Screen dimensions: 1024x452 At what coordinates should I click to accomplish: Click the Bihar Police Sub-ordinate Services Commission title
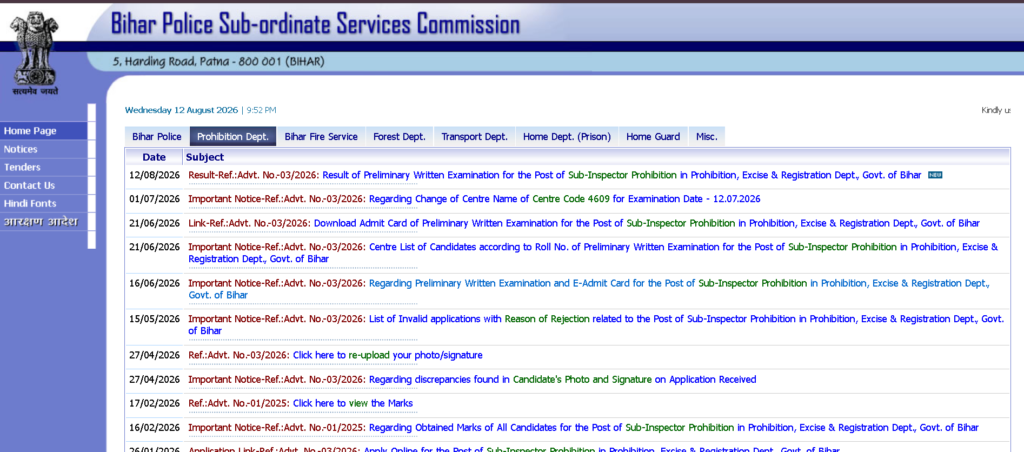point(315,24)
